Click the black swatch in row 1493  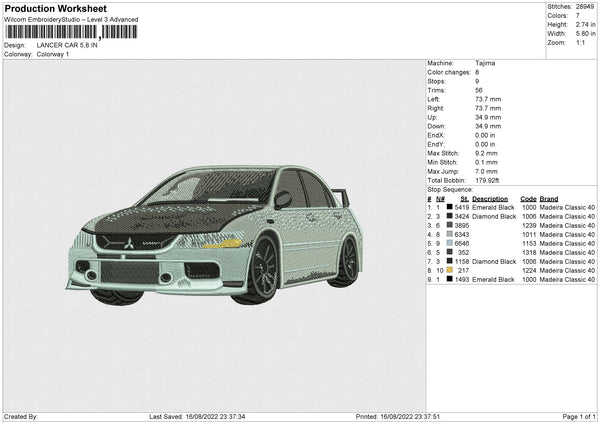click(x=450, y=279)
